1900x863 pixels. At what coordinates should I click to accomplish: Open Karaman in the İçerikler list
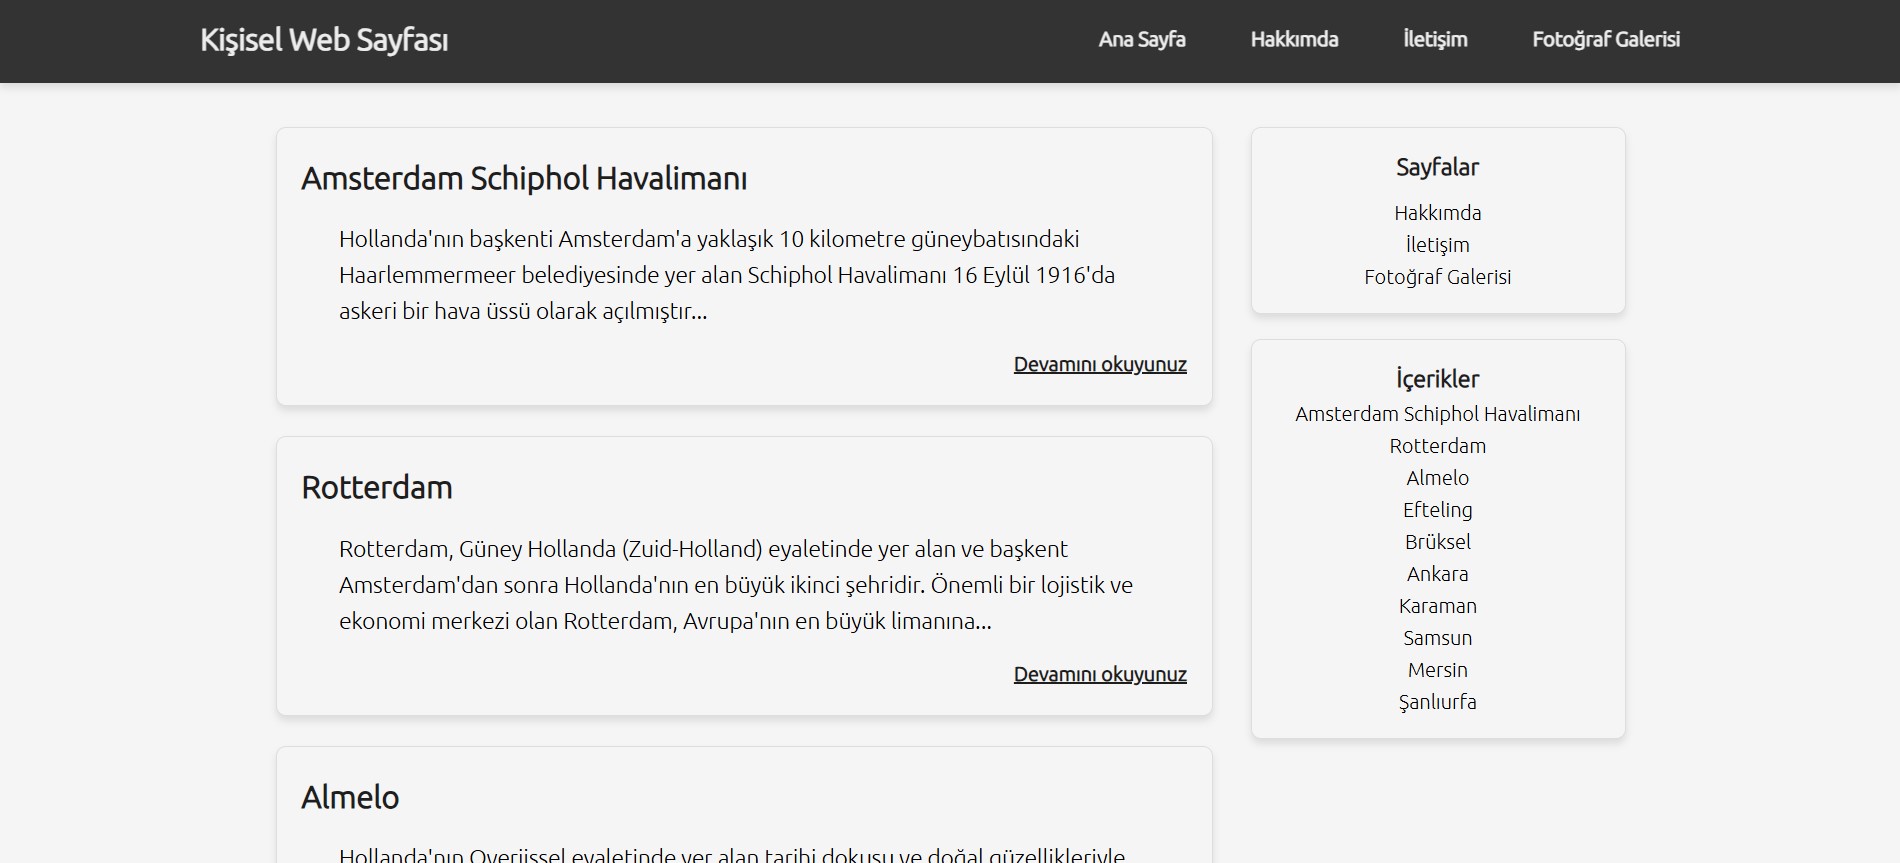tap(1438, 606)
